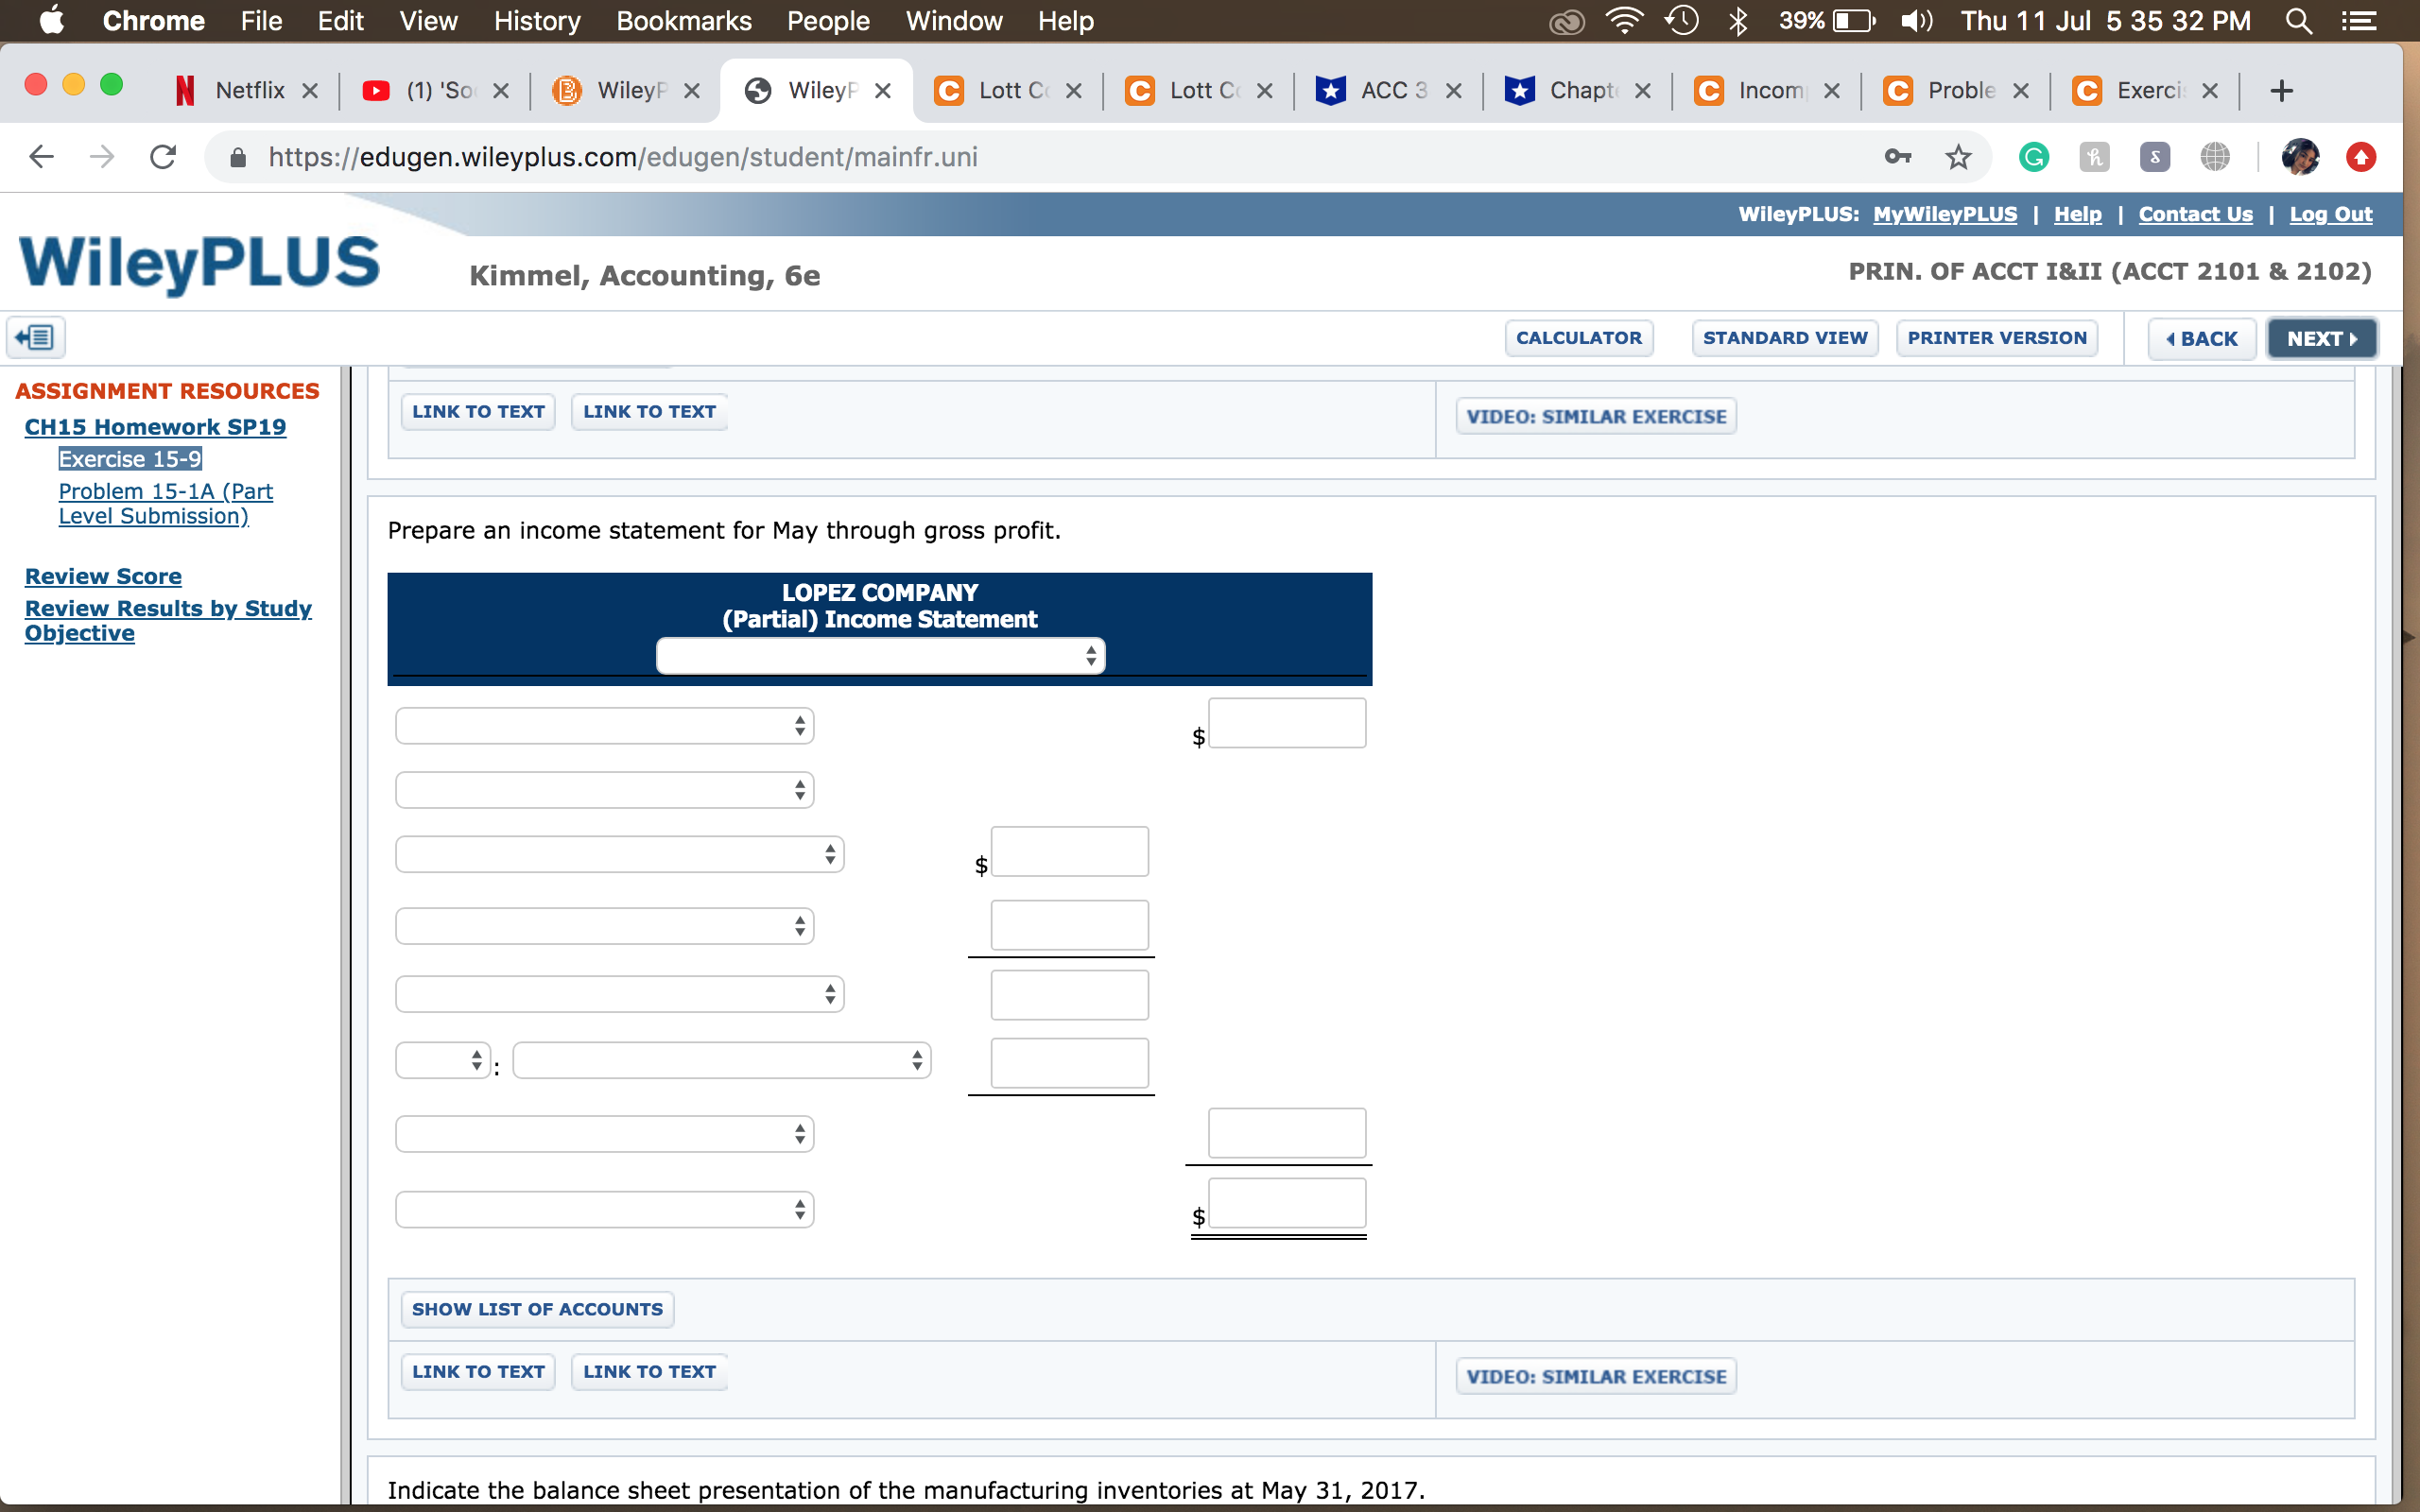The image size is (2420, 1512).
Task: Go back with browser back arrow
Action: 42,157
